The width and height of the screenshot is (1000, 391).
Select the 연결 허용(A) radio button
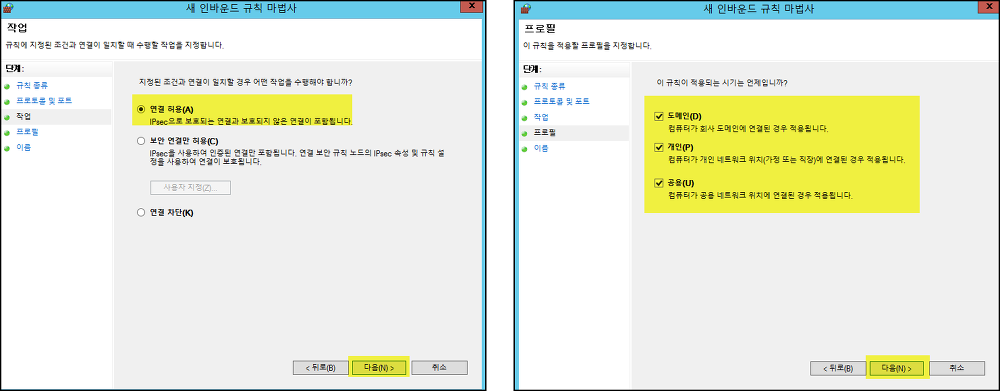click(141, 109)
